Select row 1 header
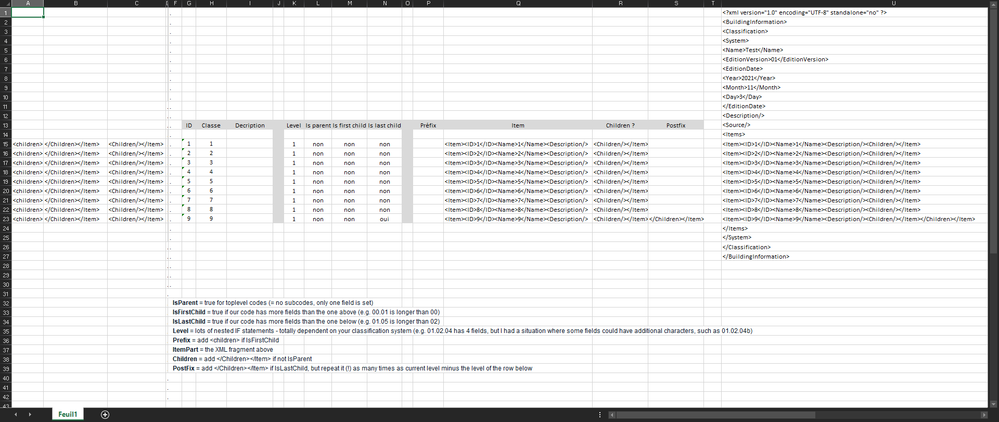The image size is (999, 422). coord(6,12)
